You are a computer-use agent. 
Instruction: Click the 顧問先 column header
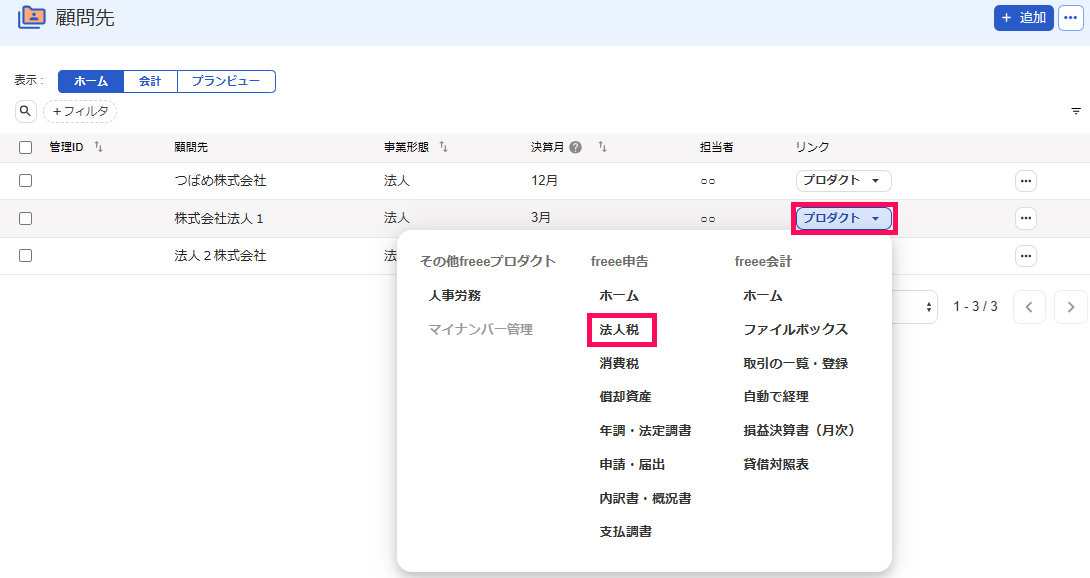pos(191,147)
